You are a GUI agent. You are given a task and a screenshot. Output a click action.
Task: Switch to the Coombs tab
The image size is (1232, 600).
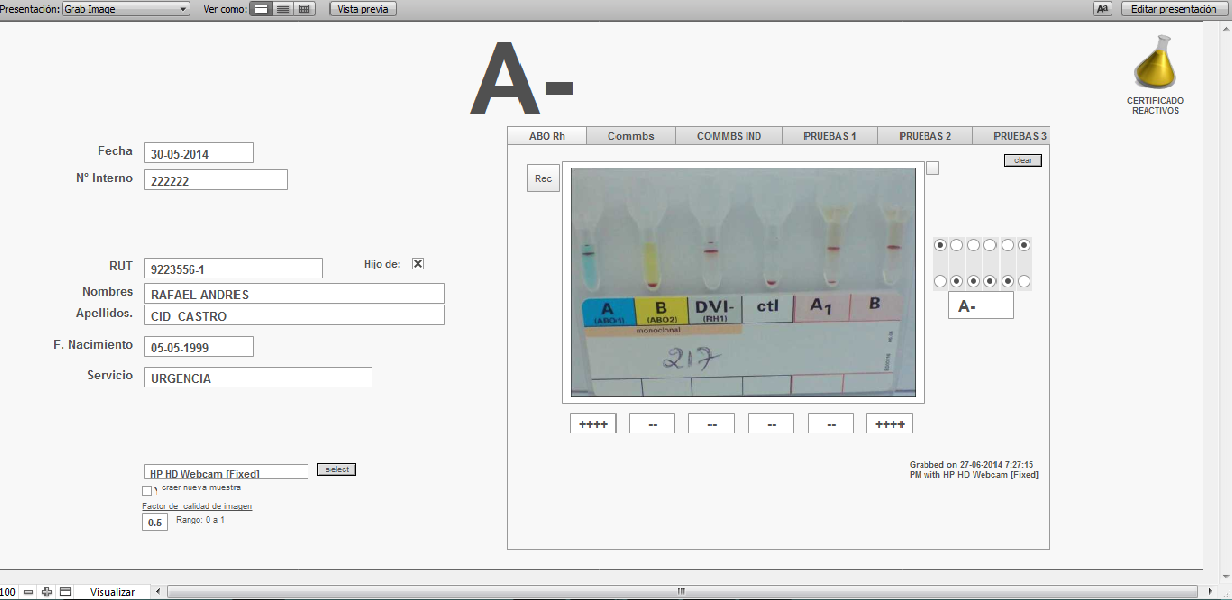pos(630,136)
